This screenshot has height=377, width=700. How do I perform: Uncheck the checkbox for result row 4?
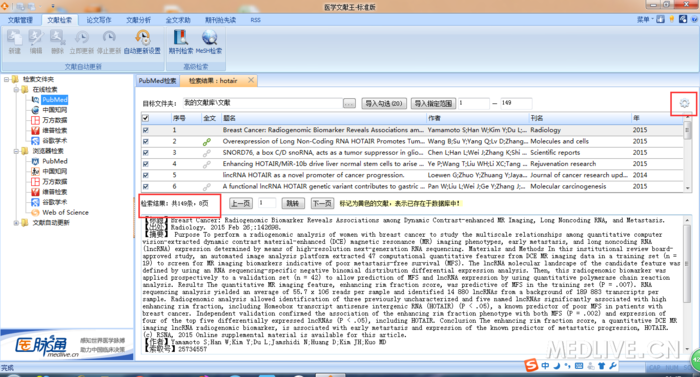[x=146, y=164]
